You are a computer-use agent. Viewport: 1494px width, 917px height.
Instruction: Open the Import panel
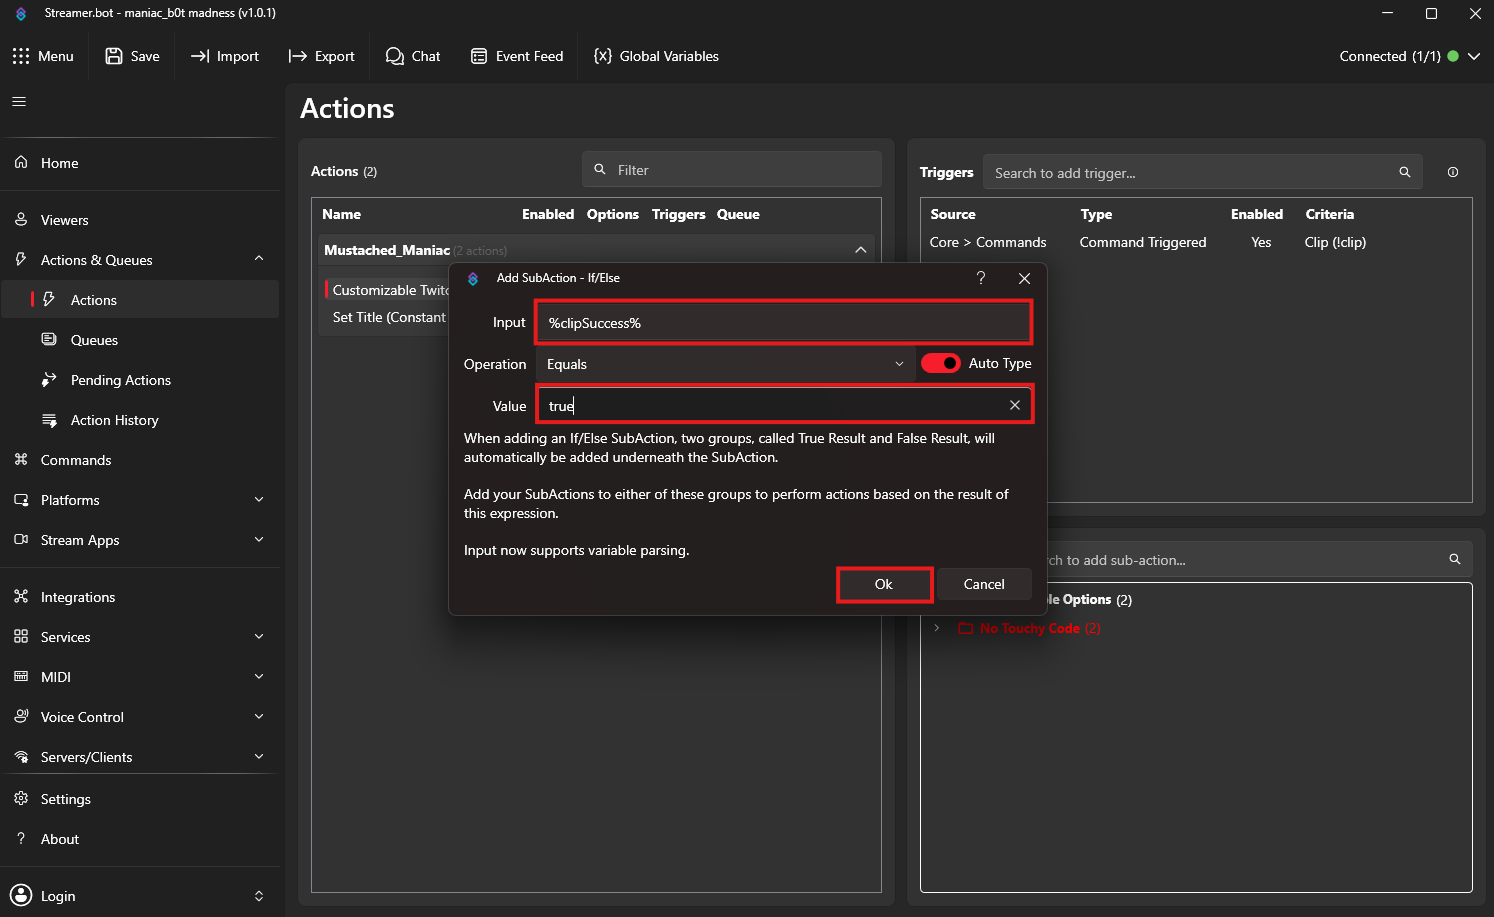coord(225,56)
